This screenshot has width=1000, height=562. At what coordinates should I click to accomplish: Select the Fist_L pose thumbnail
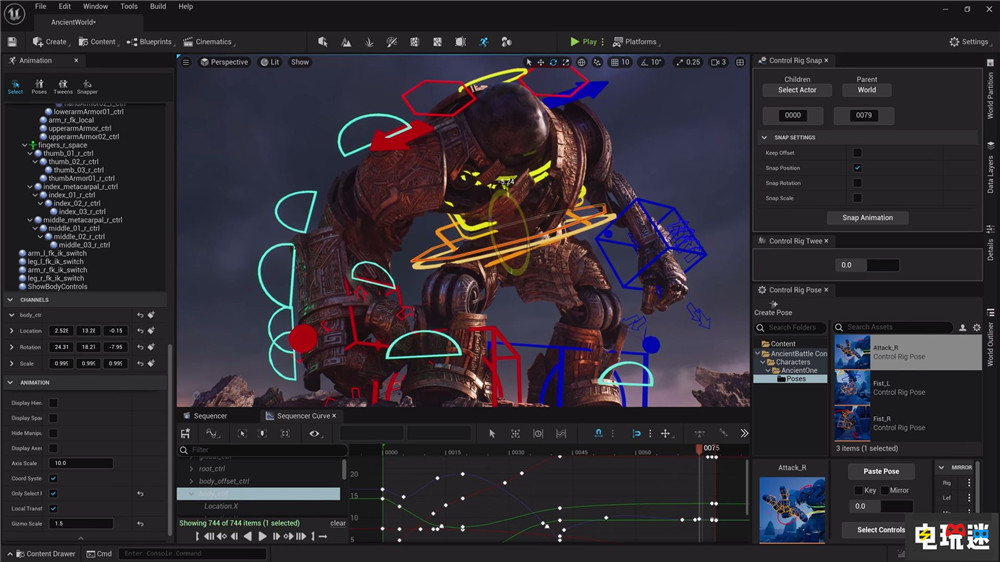click(x=852, y=387)
